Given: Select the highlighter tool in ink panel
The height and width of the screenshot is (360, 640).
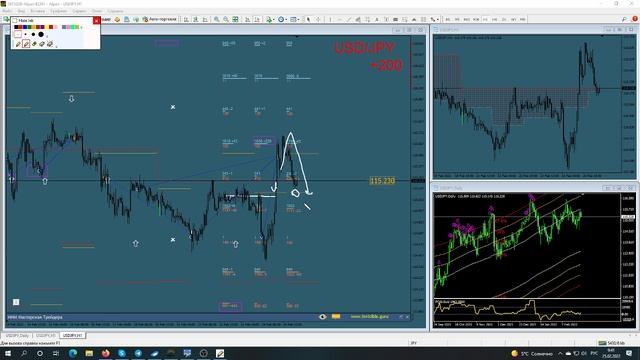Looking at the screenshot, I should click(26, 44).
